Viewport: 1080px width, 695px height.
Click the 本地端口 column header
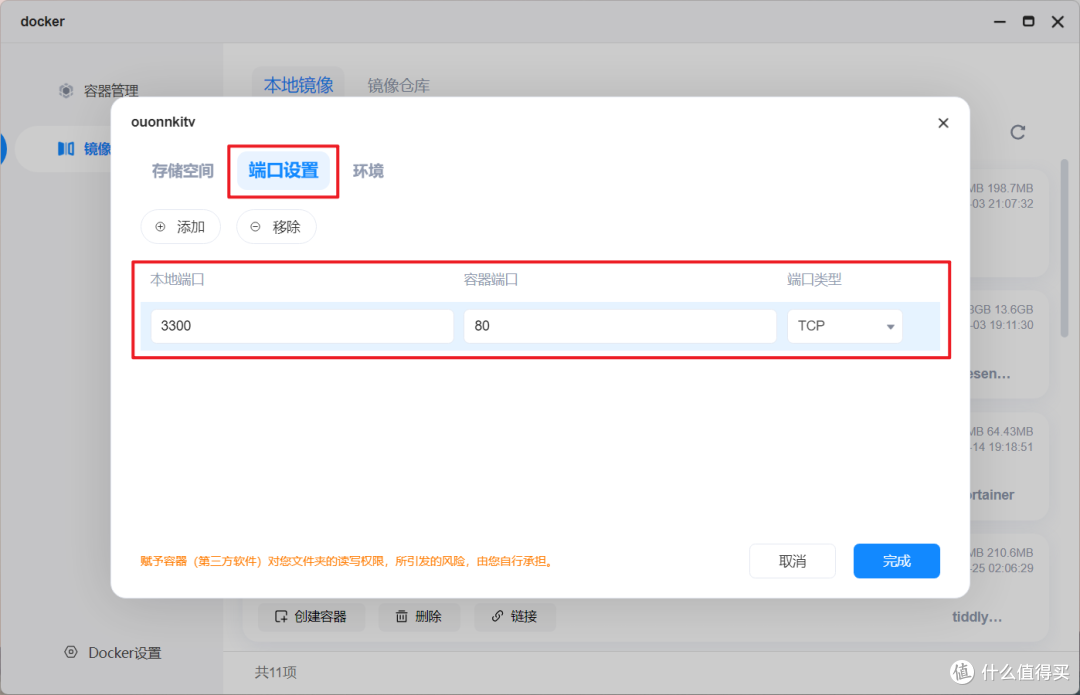point(177,280)
